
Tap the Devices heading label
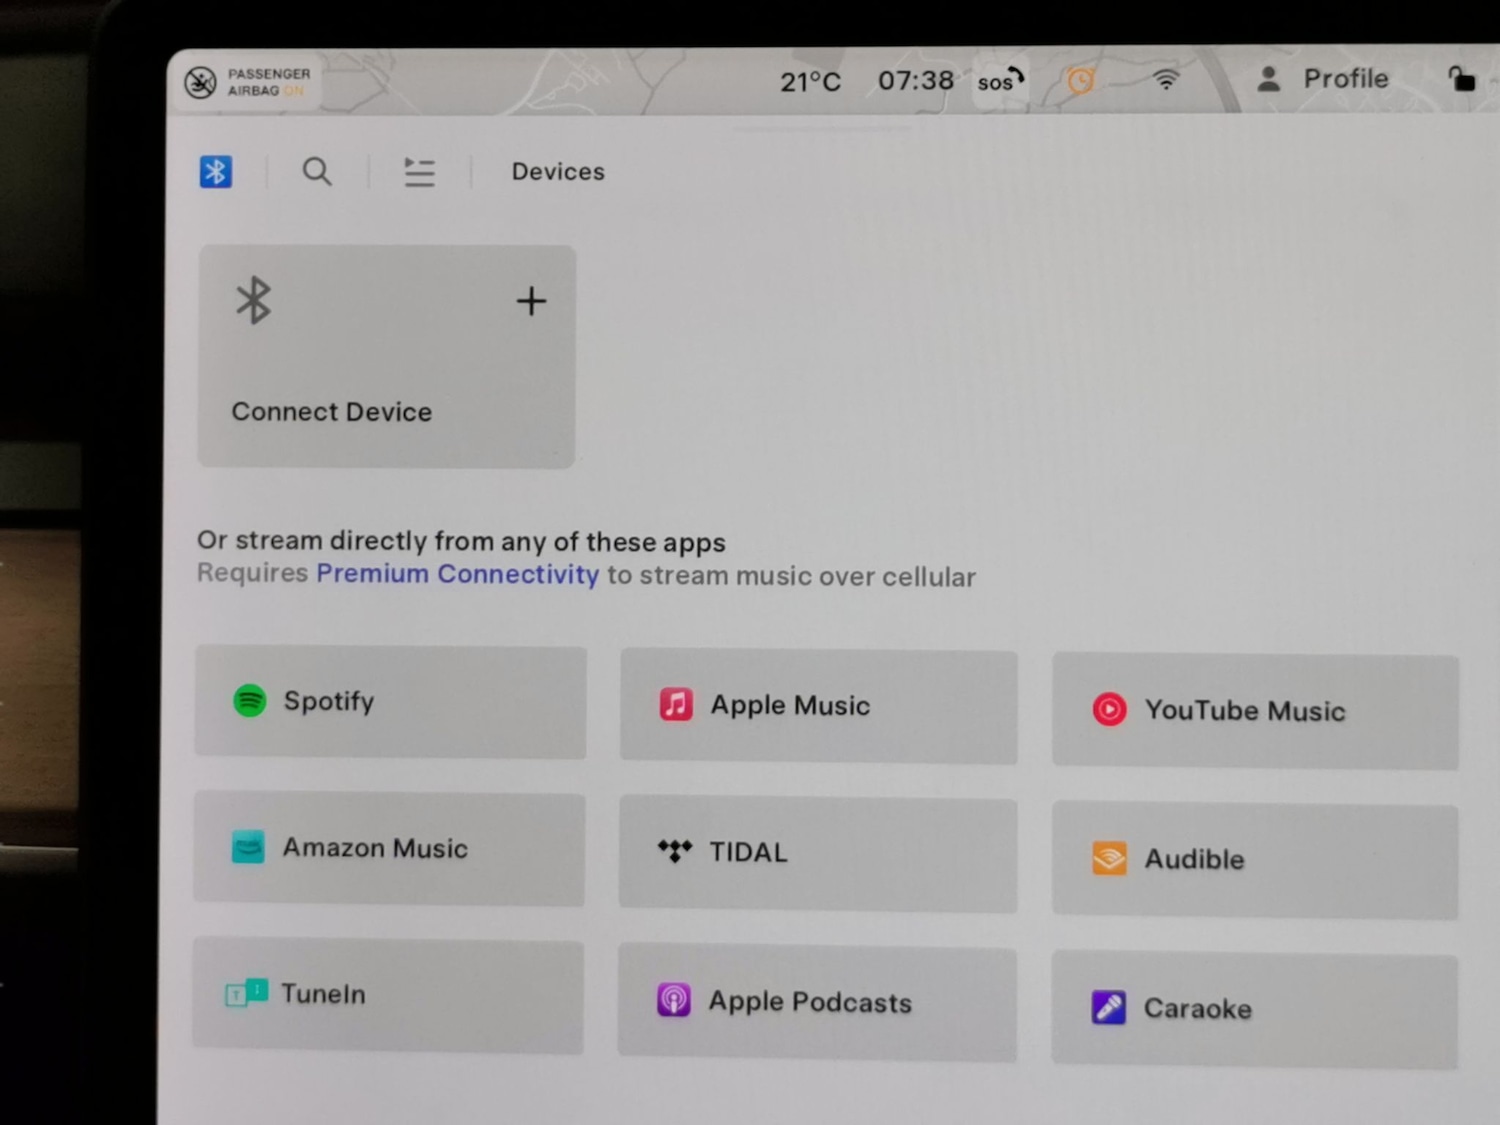point(558,172)
